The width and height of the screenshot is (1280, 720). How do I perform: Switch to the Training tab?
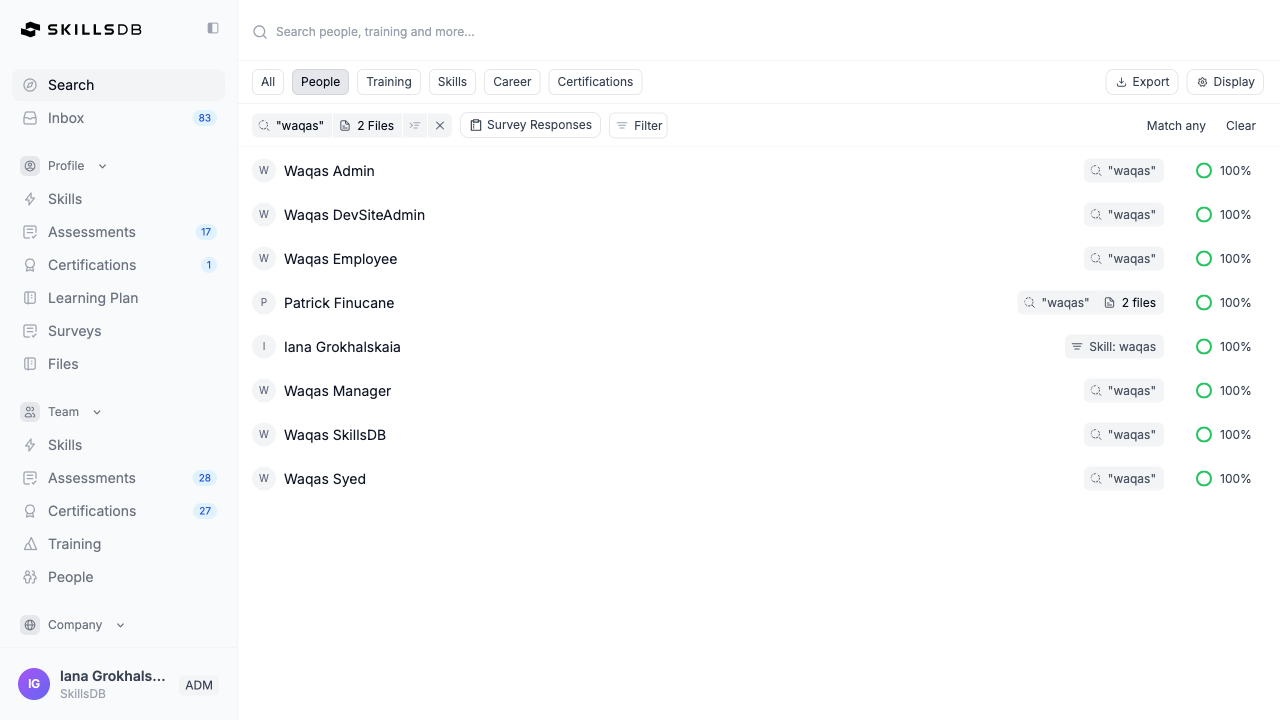tap(388, 82)
